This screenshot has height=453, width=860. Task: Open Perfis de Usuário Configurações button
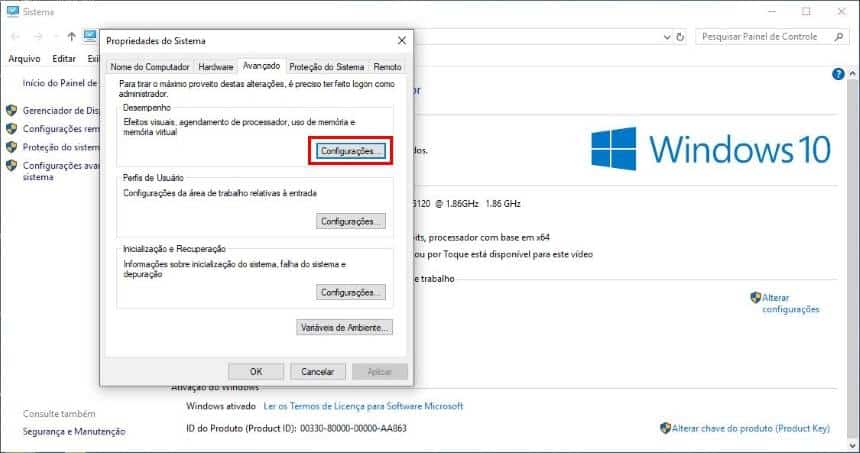350,221
